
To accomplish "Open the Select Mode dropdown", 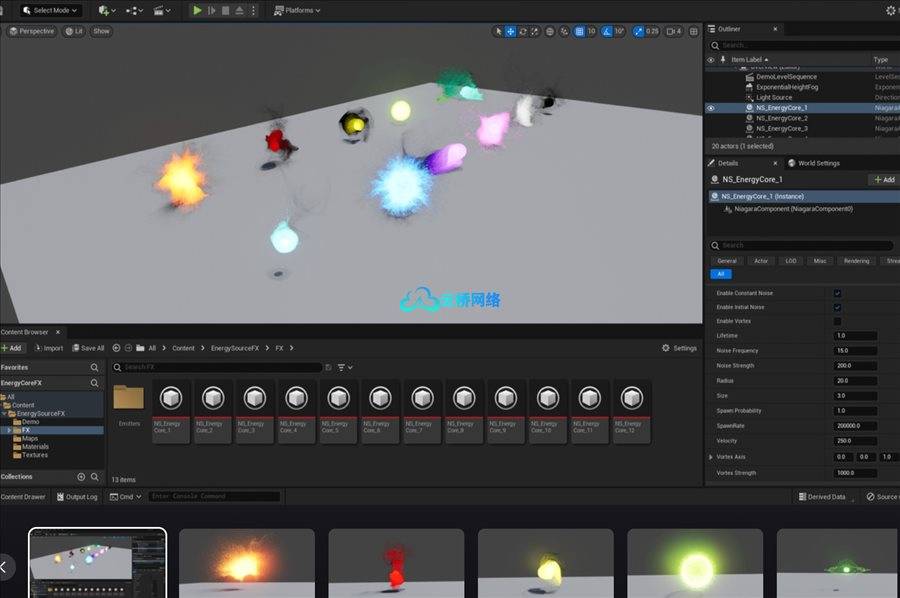I will [50, 10].
